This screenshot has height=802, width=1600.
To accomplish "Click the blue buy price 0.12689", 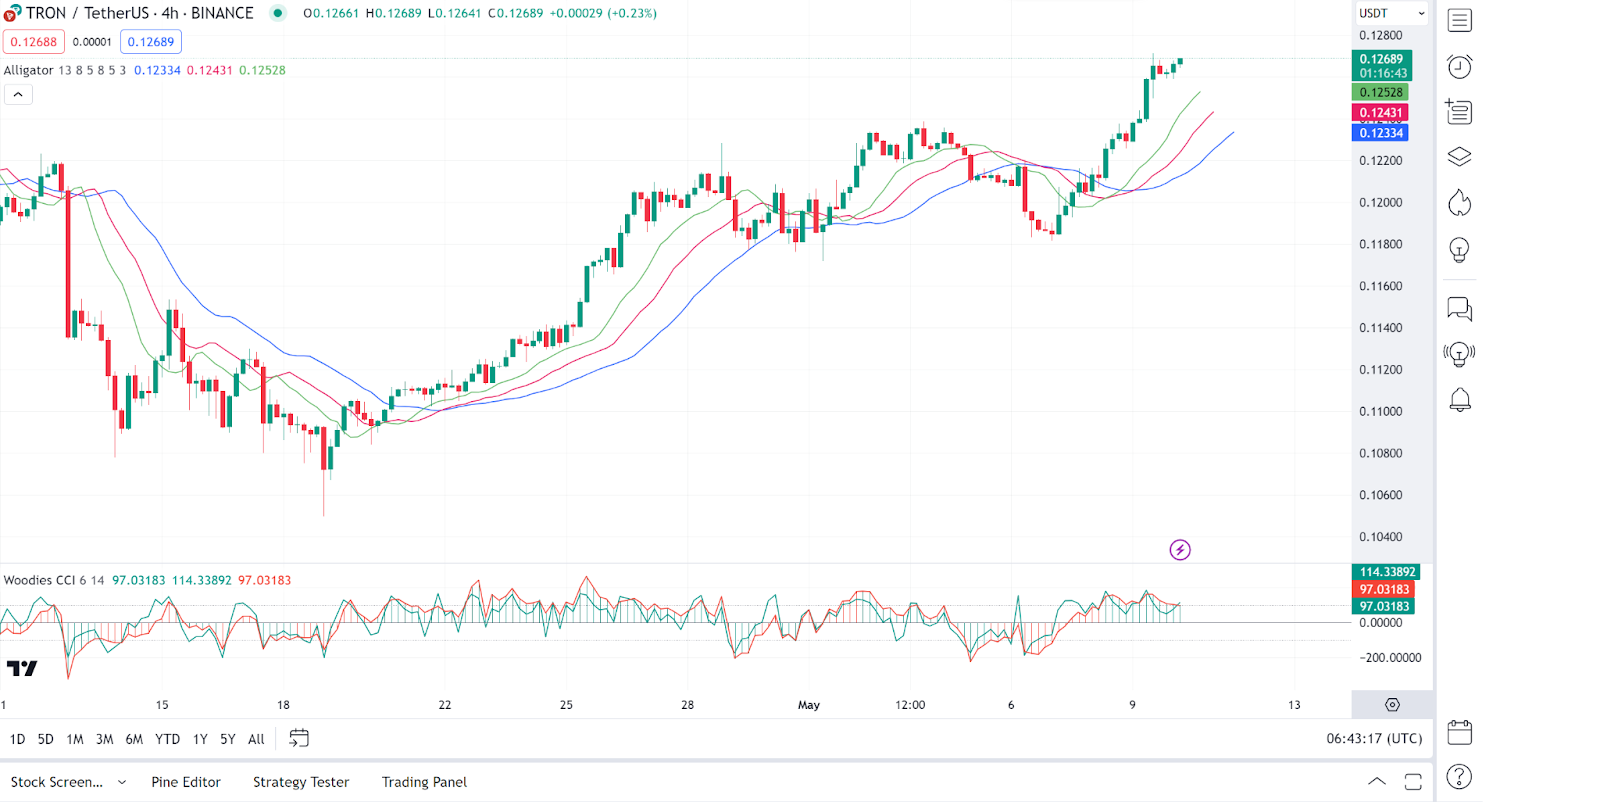I will [151, 42].
